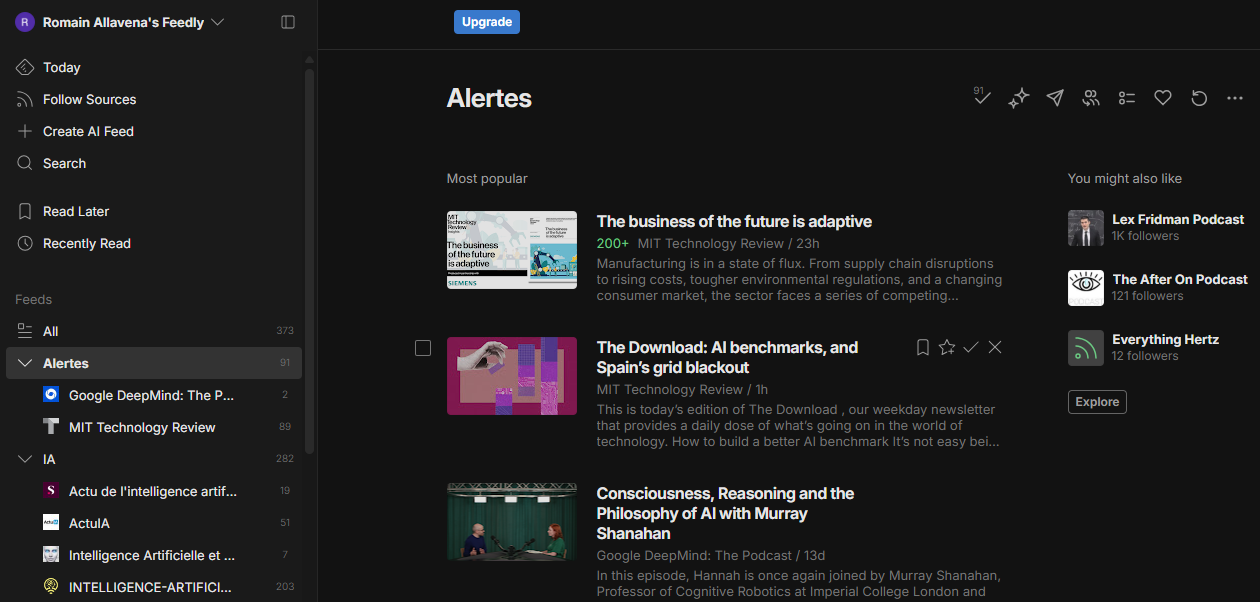Go to Recently Read in the sidebar

[86, 243]
